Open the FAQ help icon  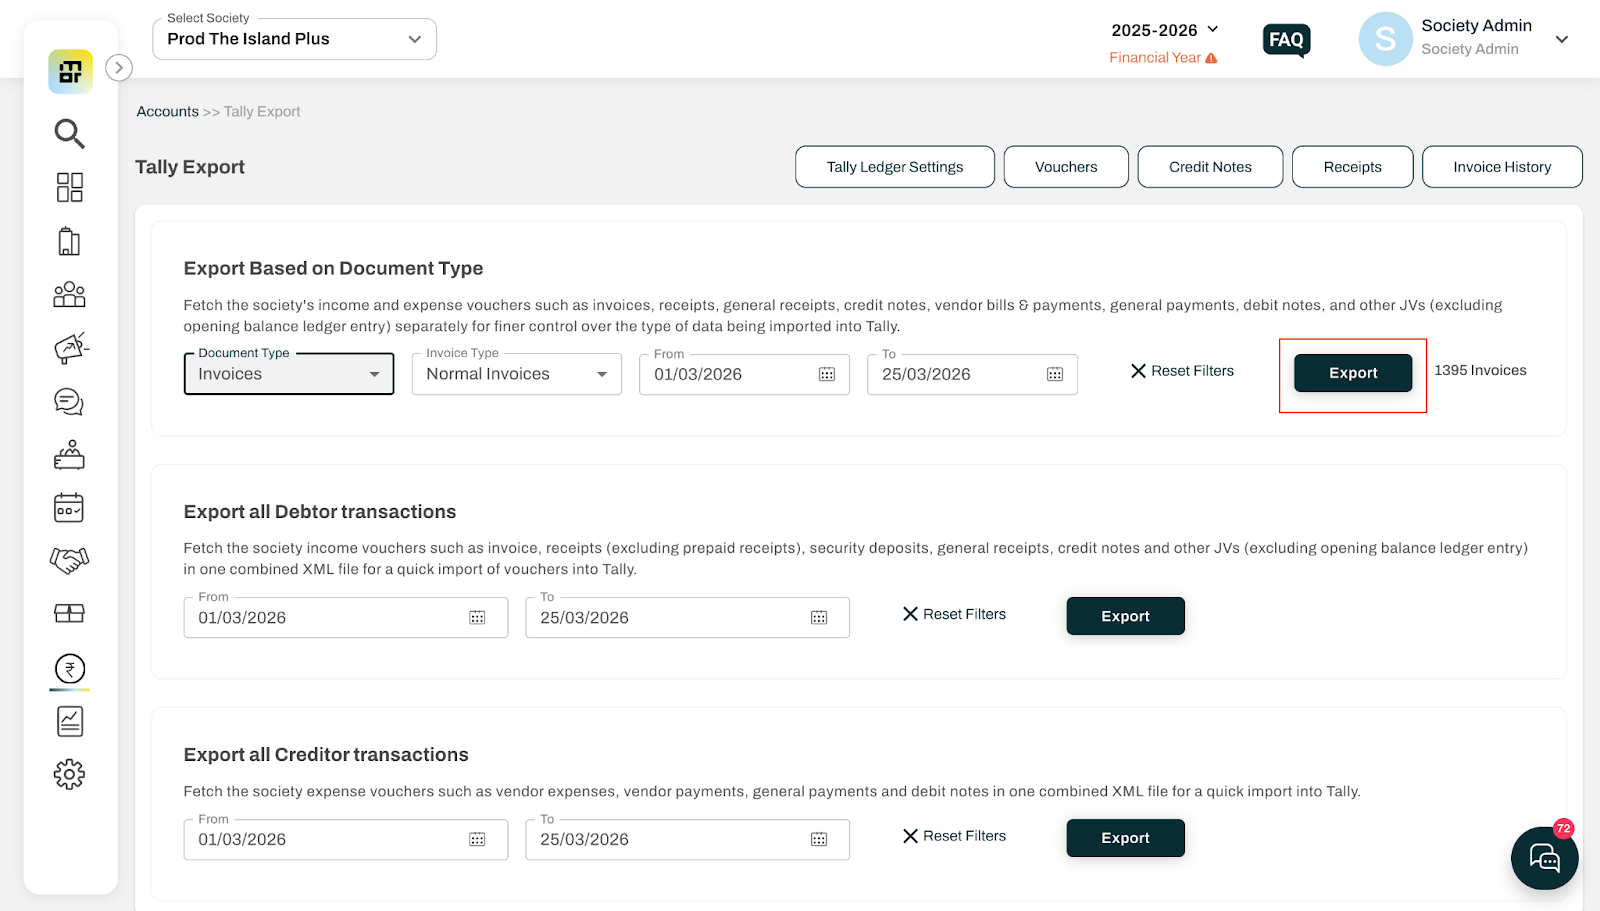[x=1286, y=40]
